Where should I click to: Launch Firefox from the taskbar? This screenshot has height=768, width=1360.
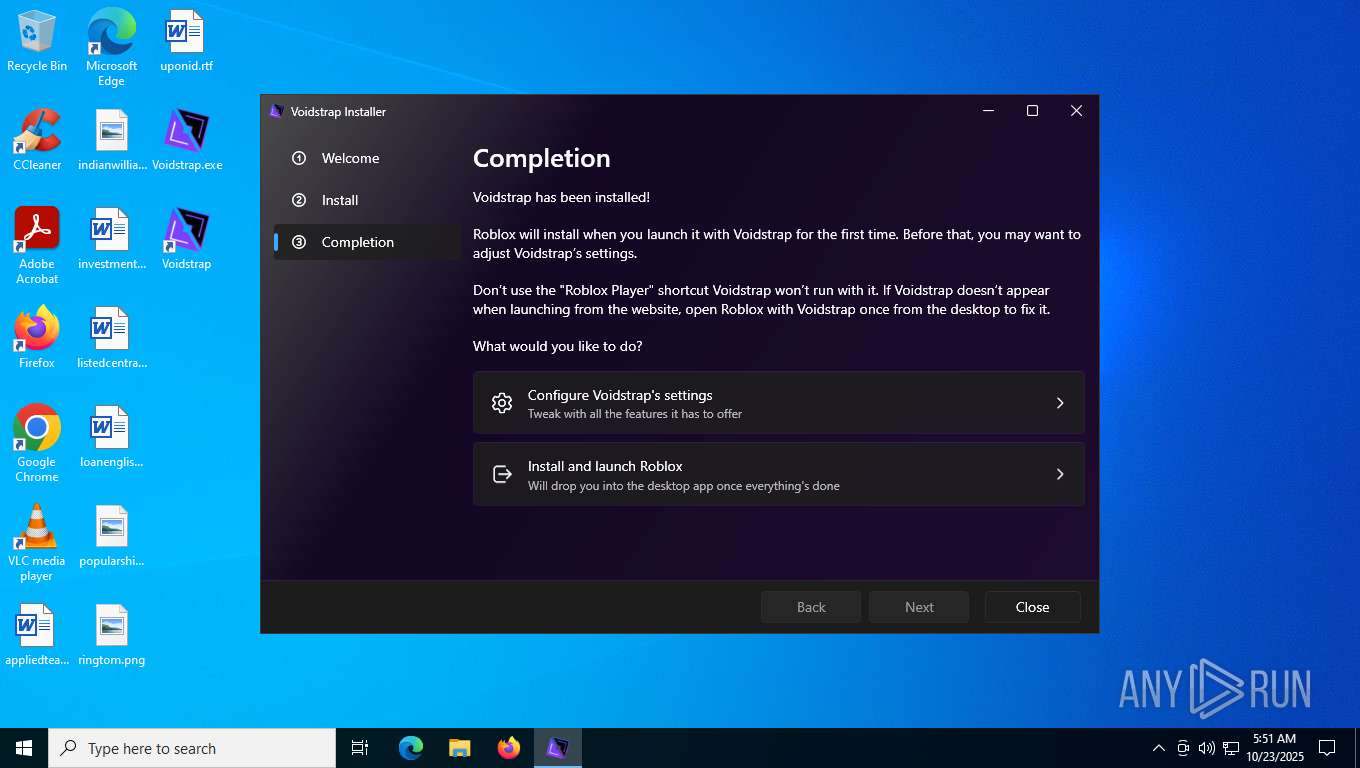[509, 748]
